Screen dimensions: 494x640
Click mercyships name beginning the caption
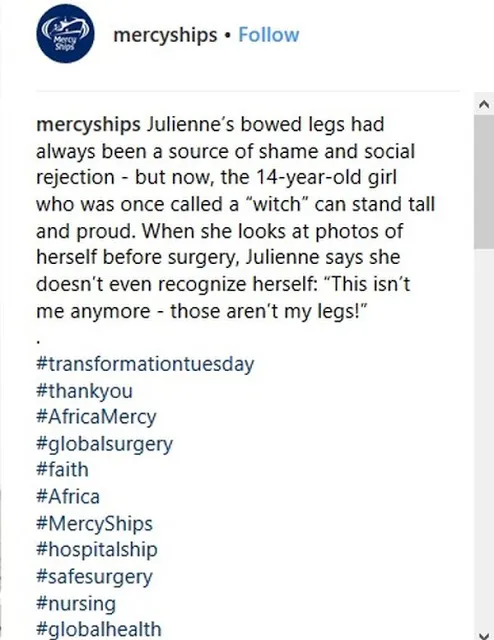pyautogui.click(x=88, y=124)
